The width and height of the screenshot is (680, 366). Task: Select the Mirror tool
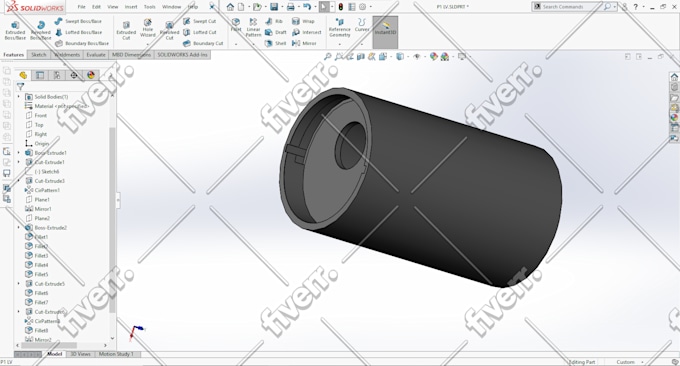point(304,44)
